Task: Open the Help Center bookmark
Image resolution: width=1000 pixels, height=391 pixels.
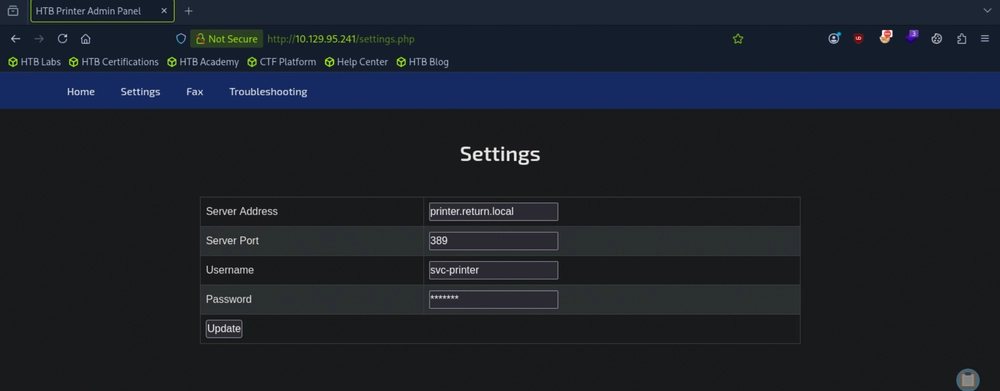Action: click(x=356, y=62)
